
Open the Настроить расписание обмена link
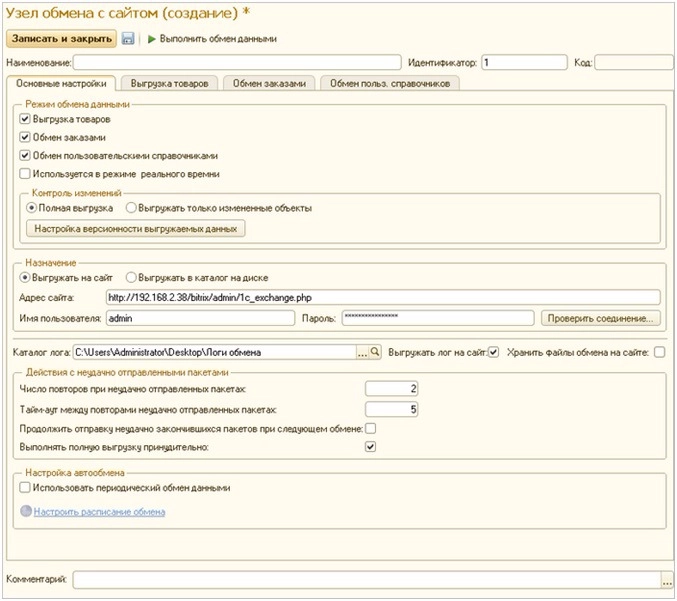(x=99, y=512)
